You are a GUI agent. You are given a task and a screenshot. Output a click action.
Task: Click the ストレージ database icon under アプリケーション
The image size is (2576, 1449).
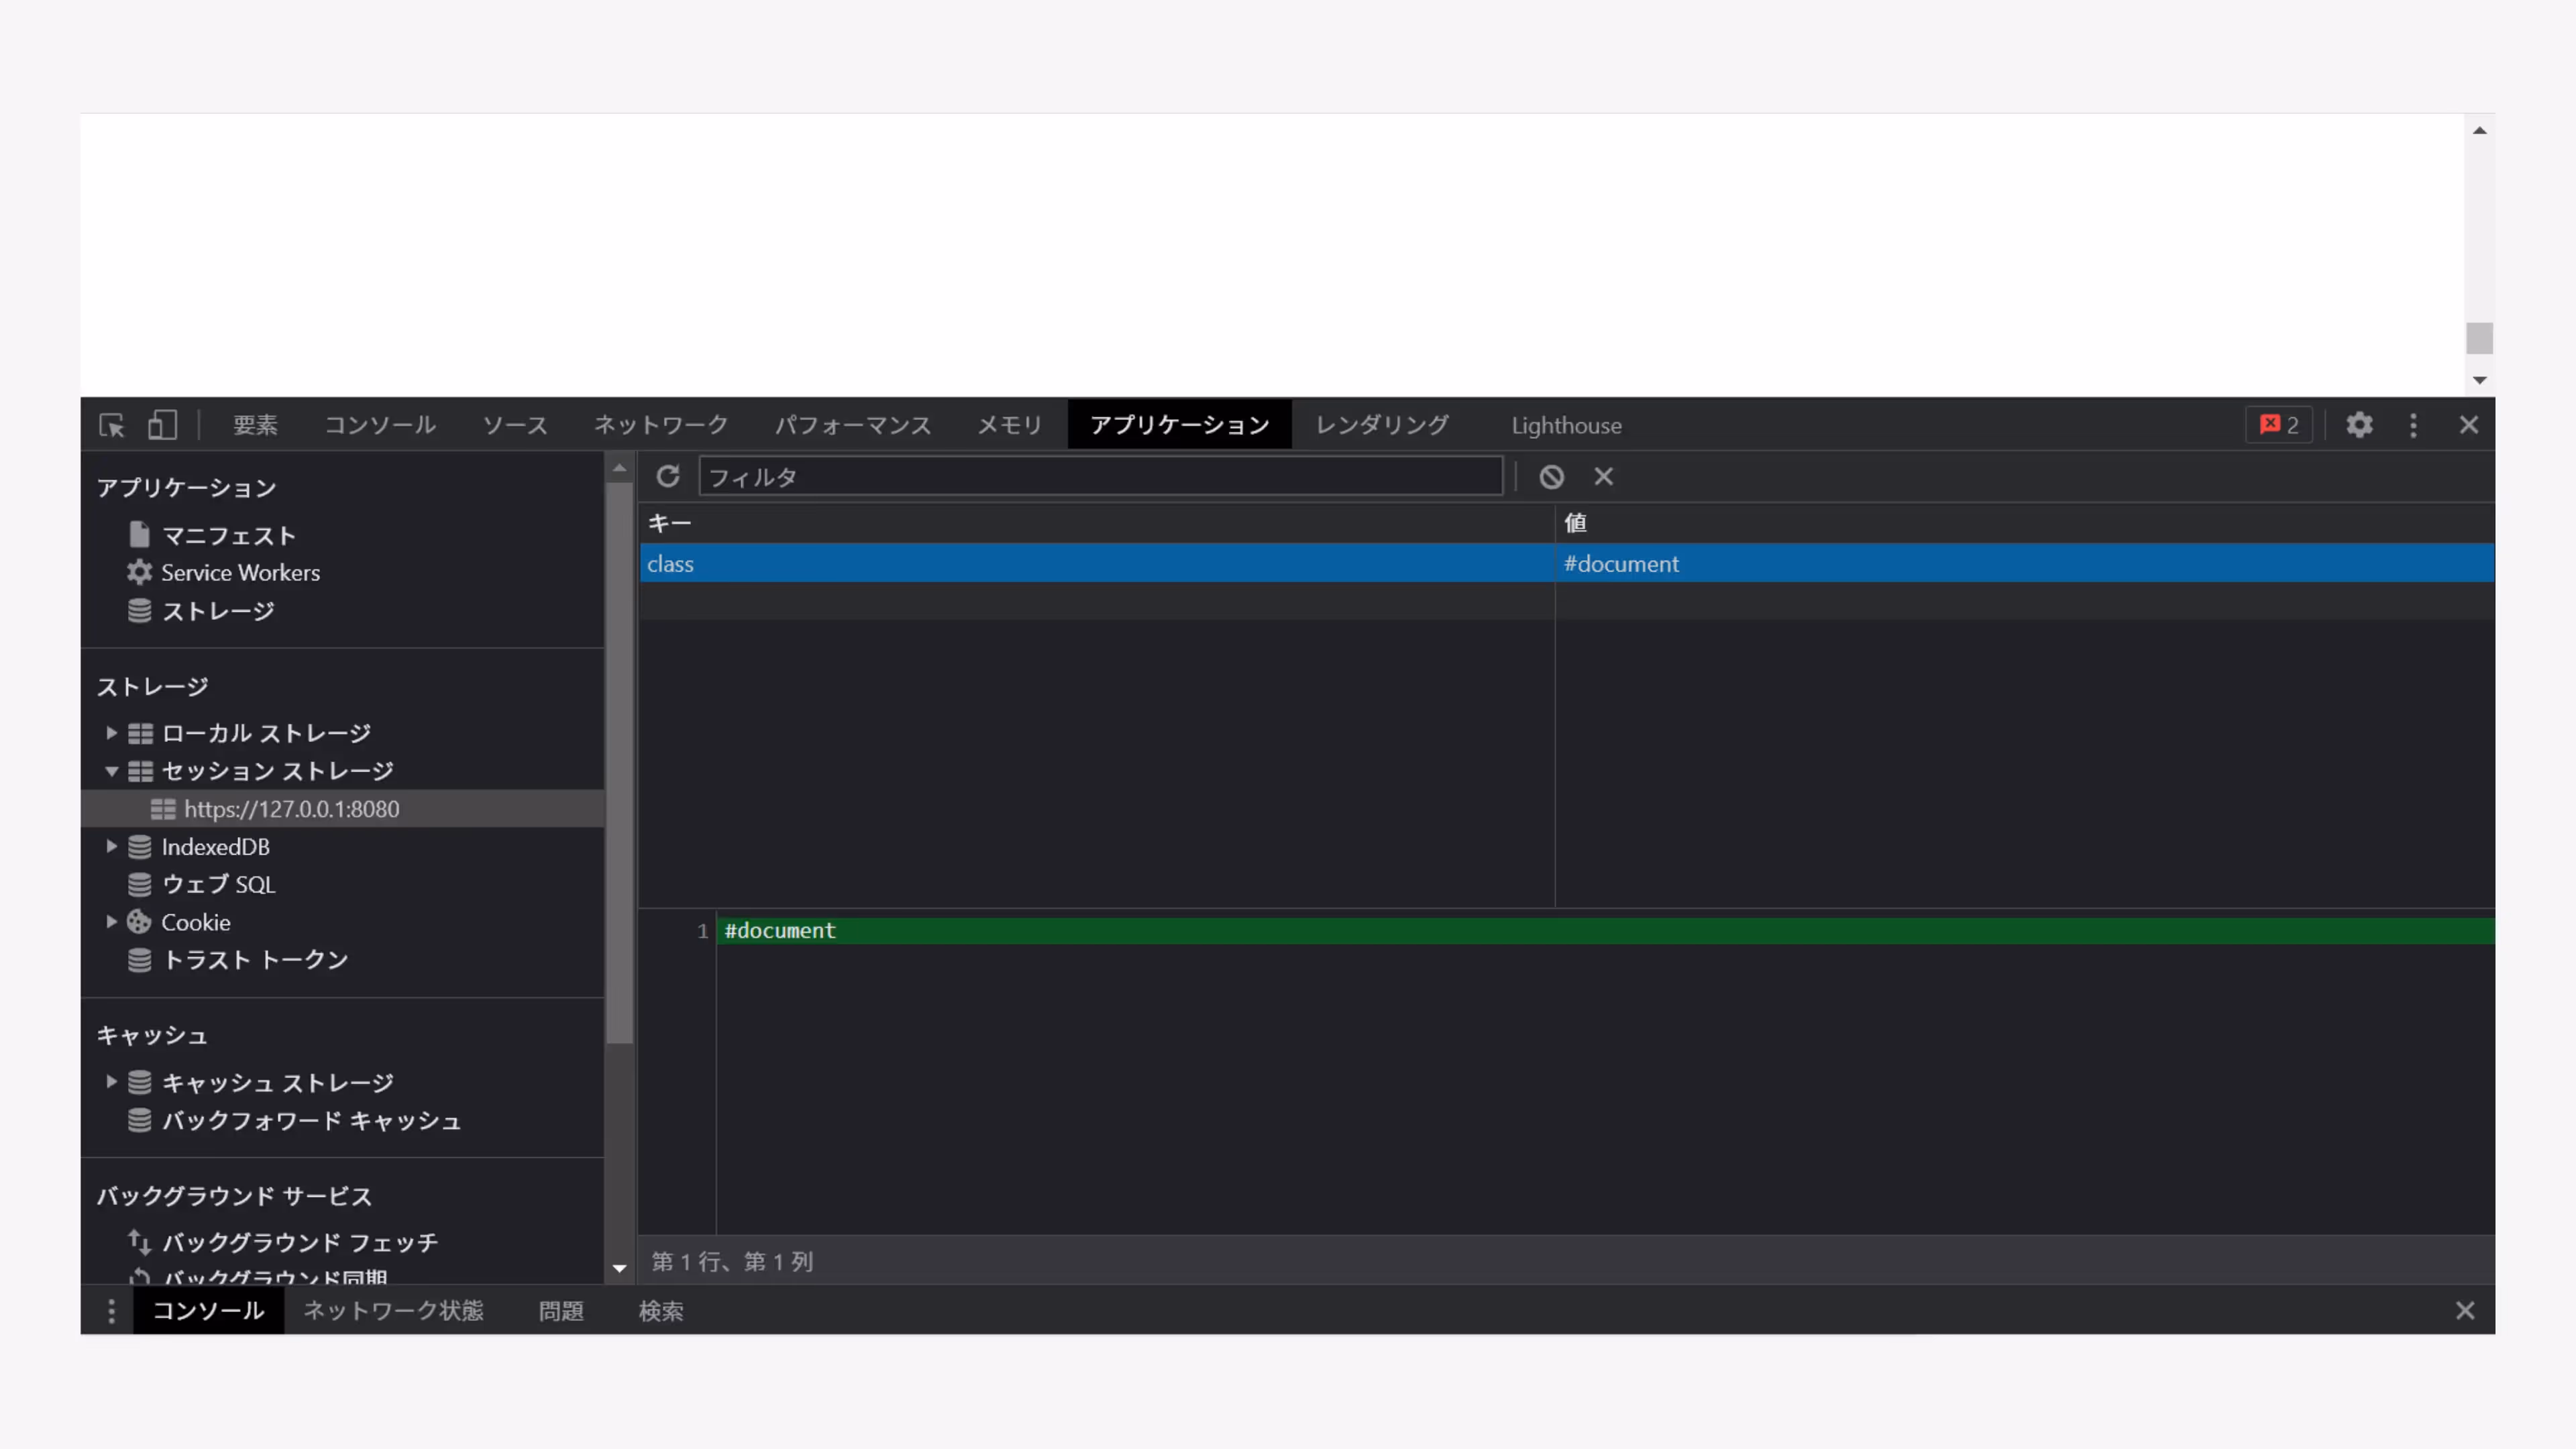139,610
